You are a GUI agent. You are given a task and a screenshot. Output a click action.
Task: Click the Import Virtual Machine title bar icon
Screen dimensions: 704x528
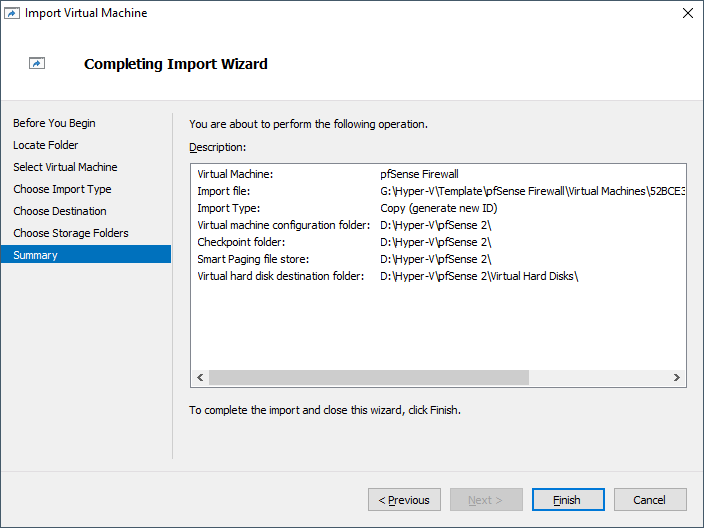coord(12,13)
